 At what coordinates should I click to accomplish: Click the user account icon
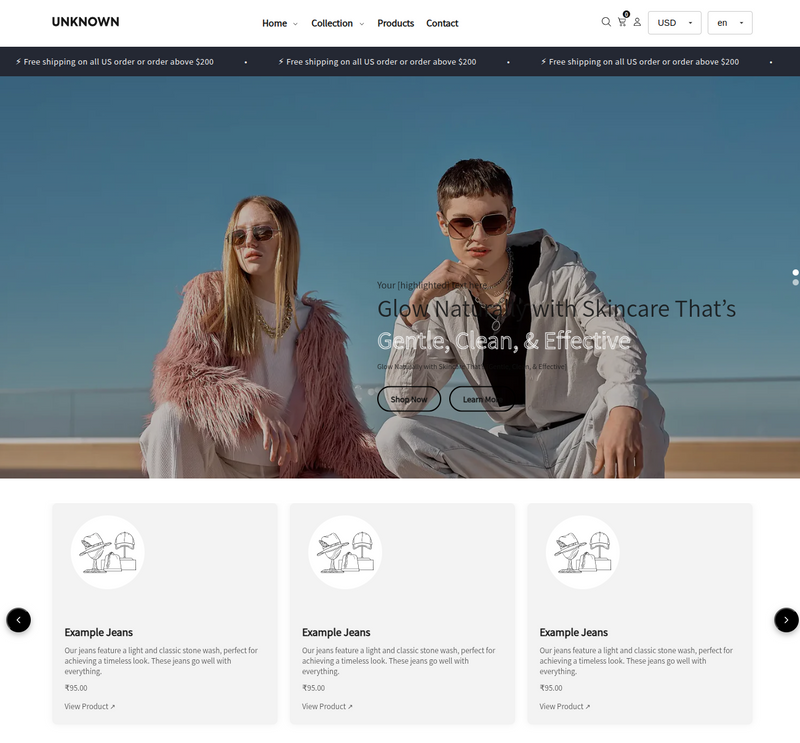point(637,22)
